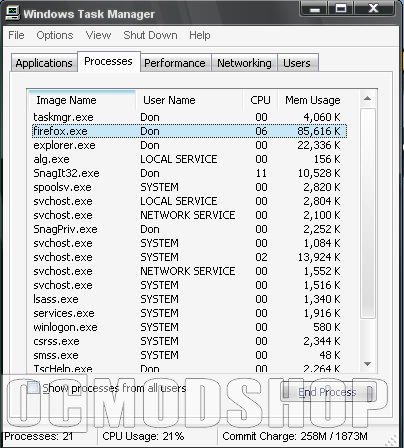Click the scrollbar up arrow
Image resolution: width=404 pixels, height=448 pixels.
point(367,98)
